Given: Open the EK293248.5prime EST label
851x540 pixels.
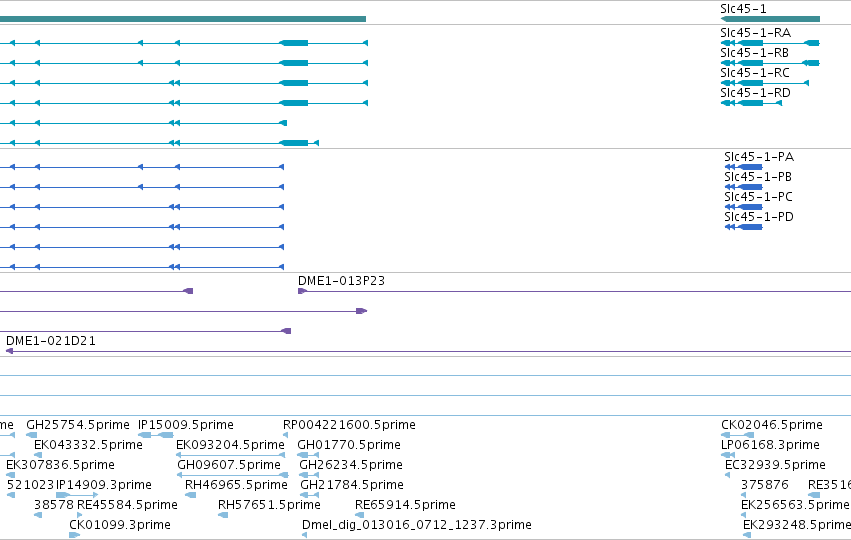Looking at the screenshot, I should pos(797,525).
